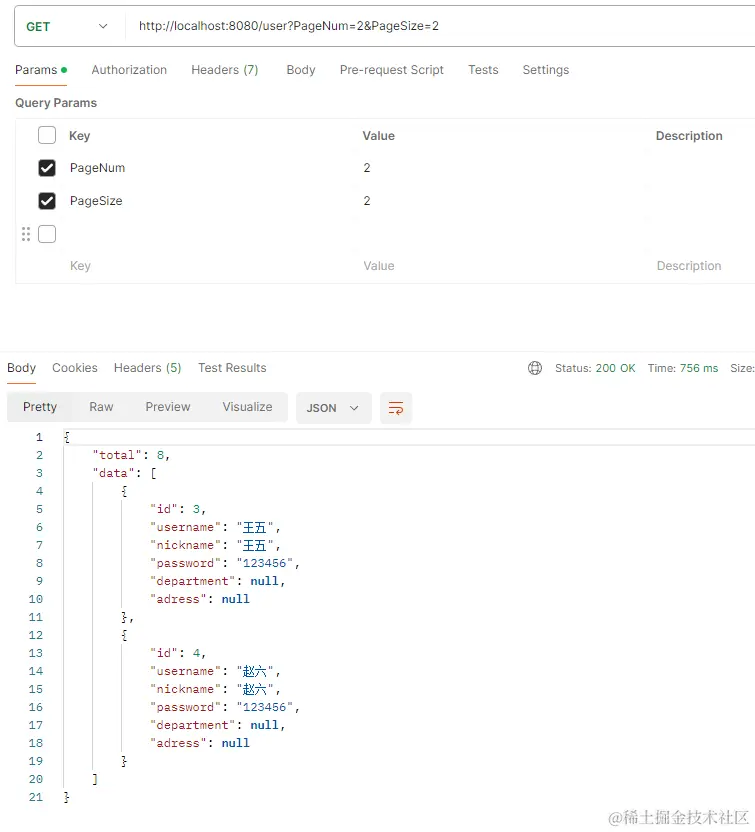The height and width of the screenshot is (832, 755).
Task: Open the response Cookies tab
Action: (75, 368)
